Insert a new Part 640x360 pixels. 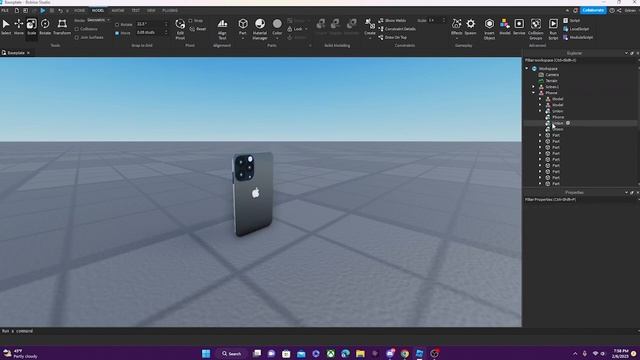(x=243, y=28)
